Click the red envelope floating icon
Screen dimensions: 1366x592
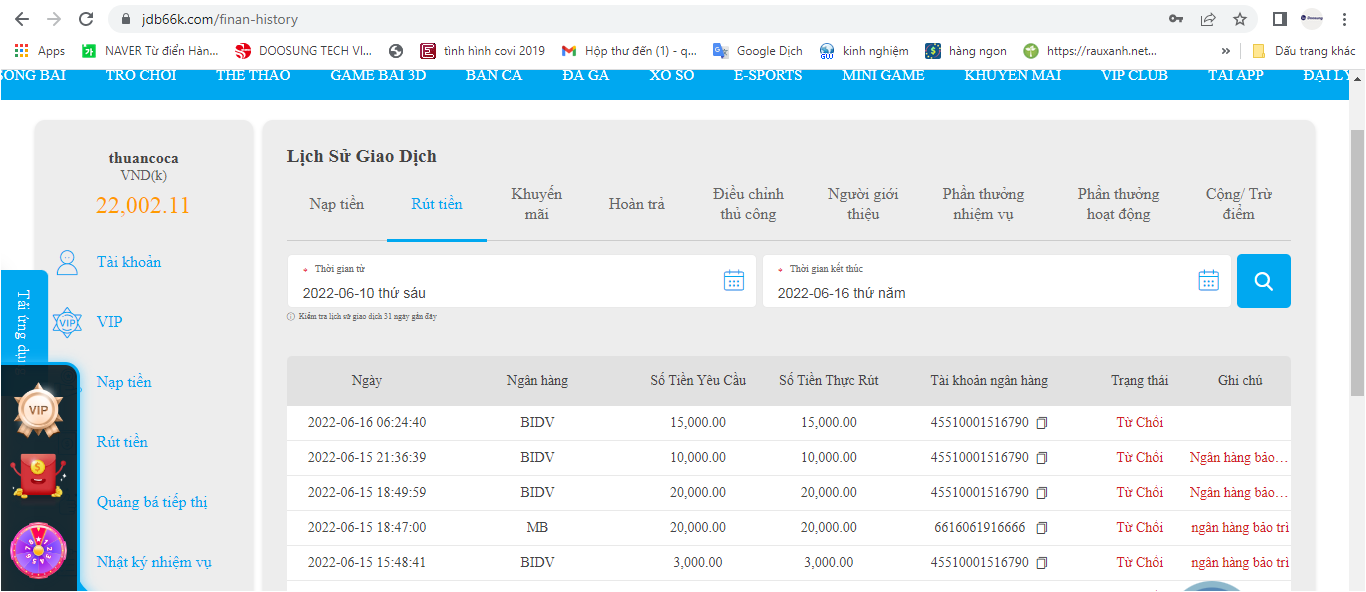tap(38, 477)
